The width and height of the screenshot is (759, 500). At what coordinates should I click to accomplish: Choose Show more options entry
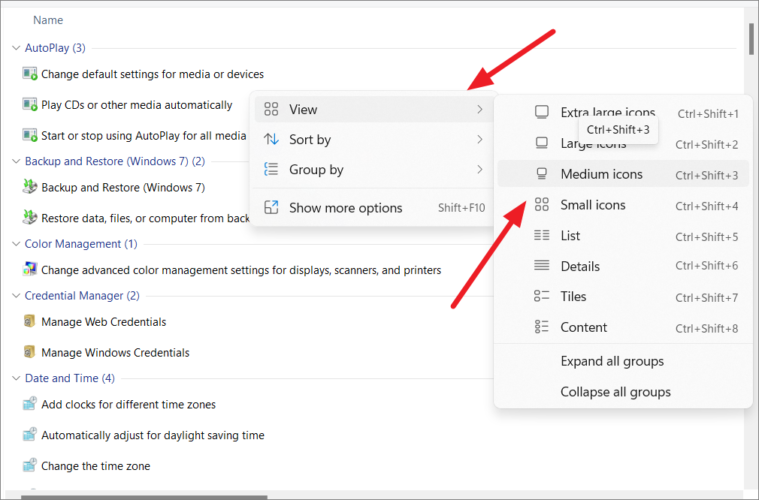click(x=374, y=208)
